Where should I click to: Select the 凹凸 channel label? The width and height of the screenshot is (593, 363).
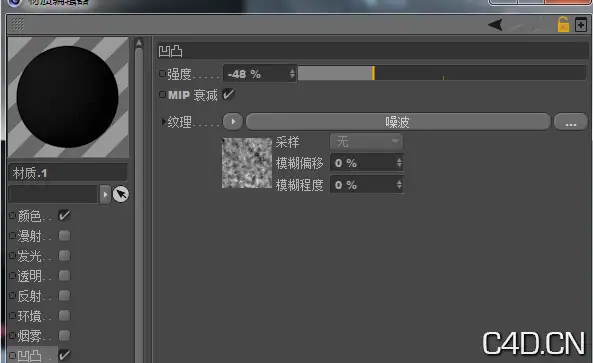29,356
